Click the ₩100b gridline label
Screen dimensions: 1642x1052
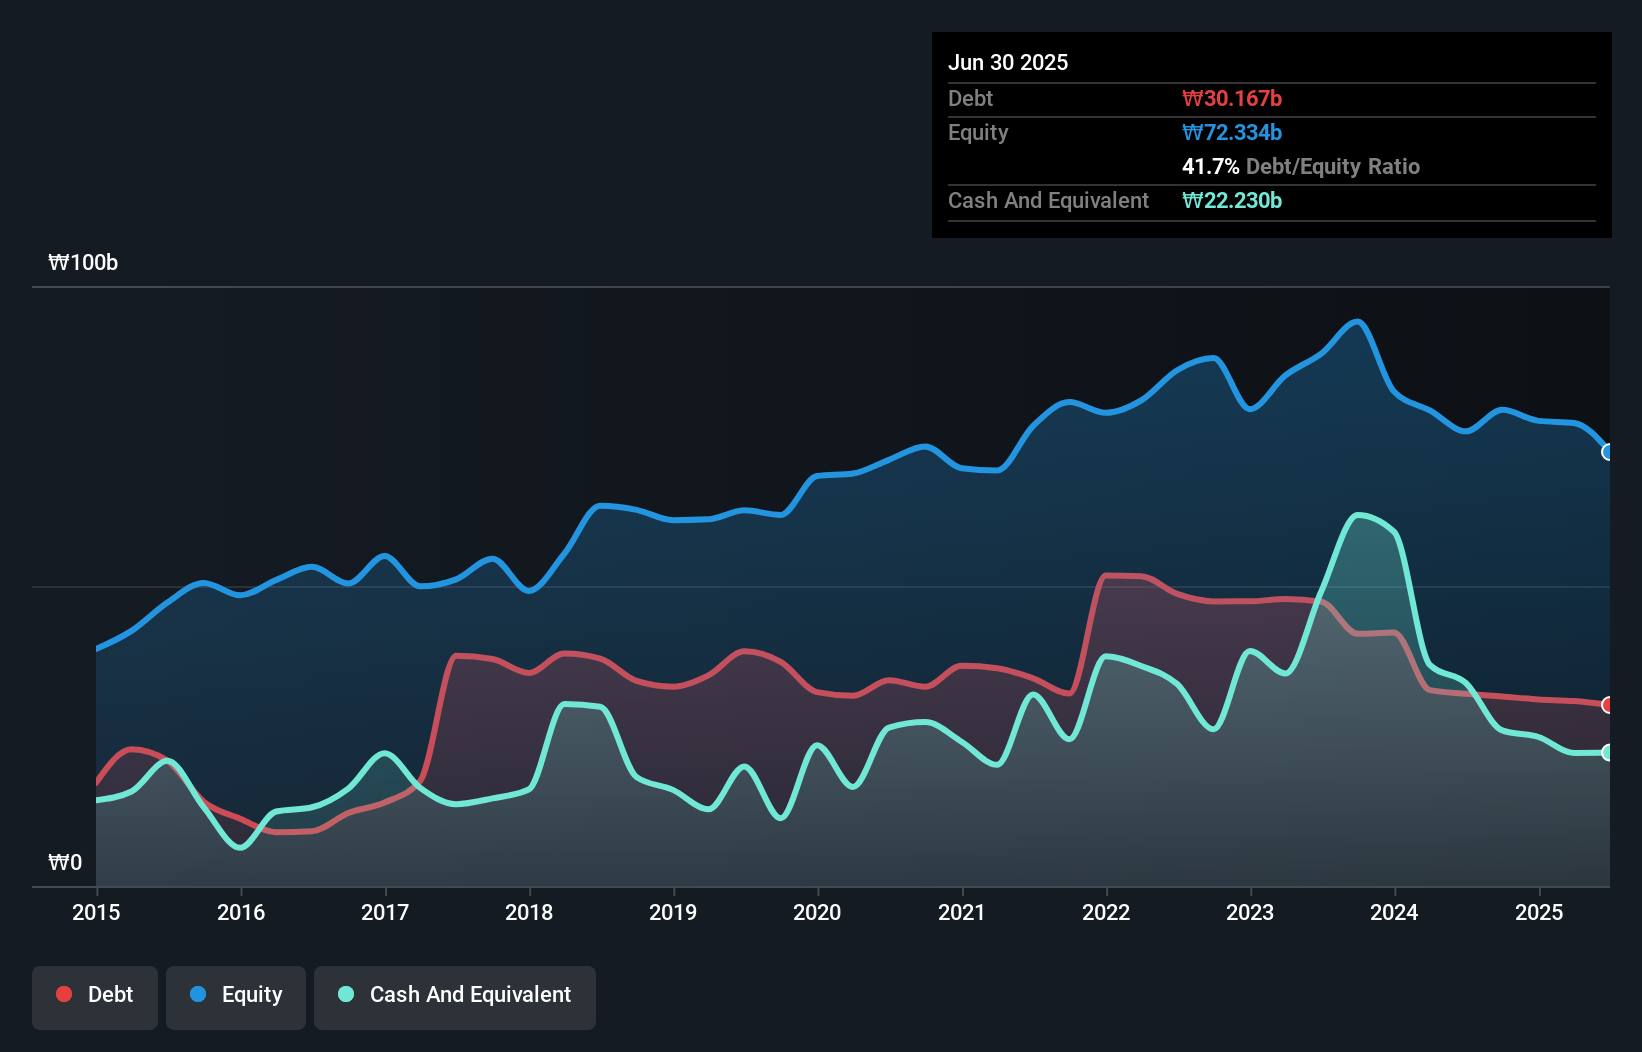[x=84, y=263]
